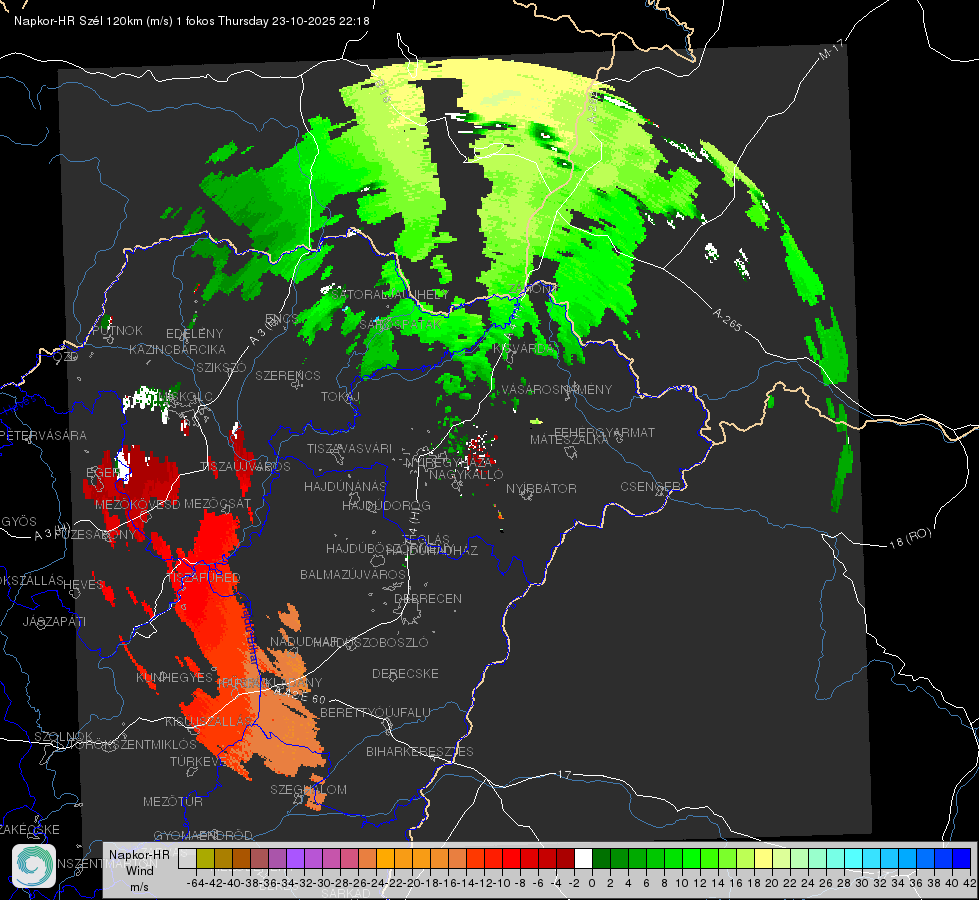Click the FEHÉRGYARMAT label

point(604,432)
